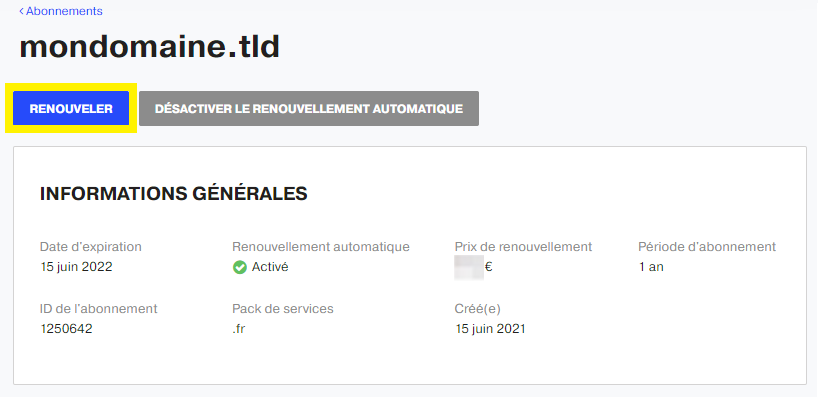
Task: Click the Prix de renouvellement label
Action: 523,247
